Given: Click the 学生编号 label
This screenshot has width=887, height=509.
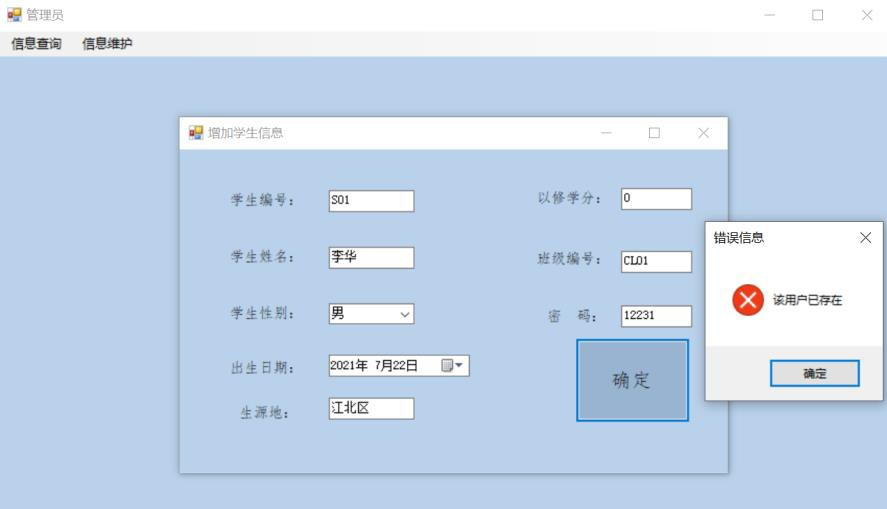Looking at the screenshot, I should (263, 200).
